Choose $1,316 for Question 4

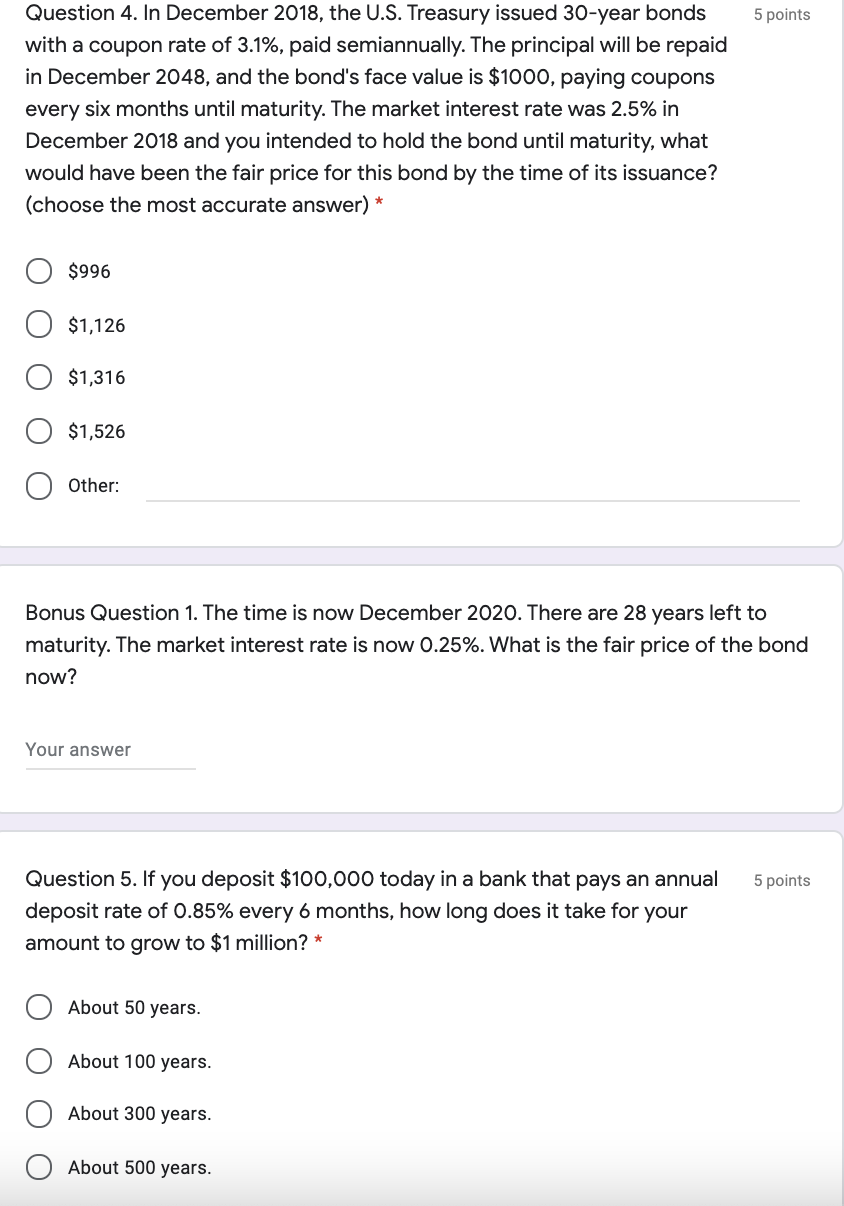click(39, 377)
